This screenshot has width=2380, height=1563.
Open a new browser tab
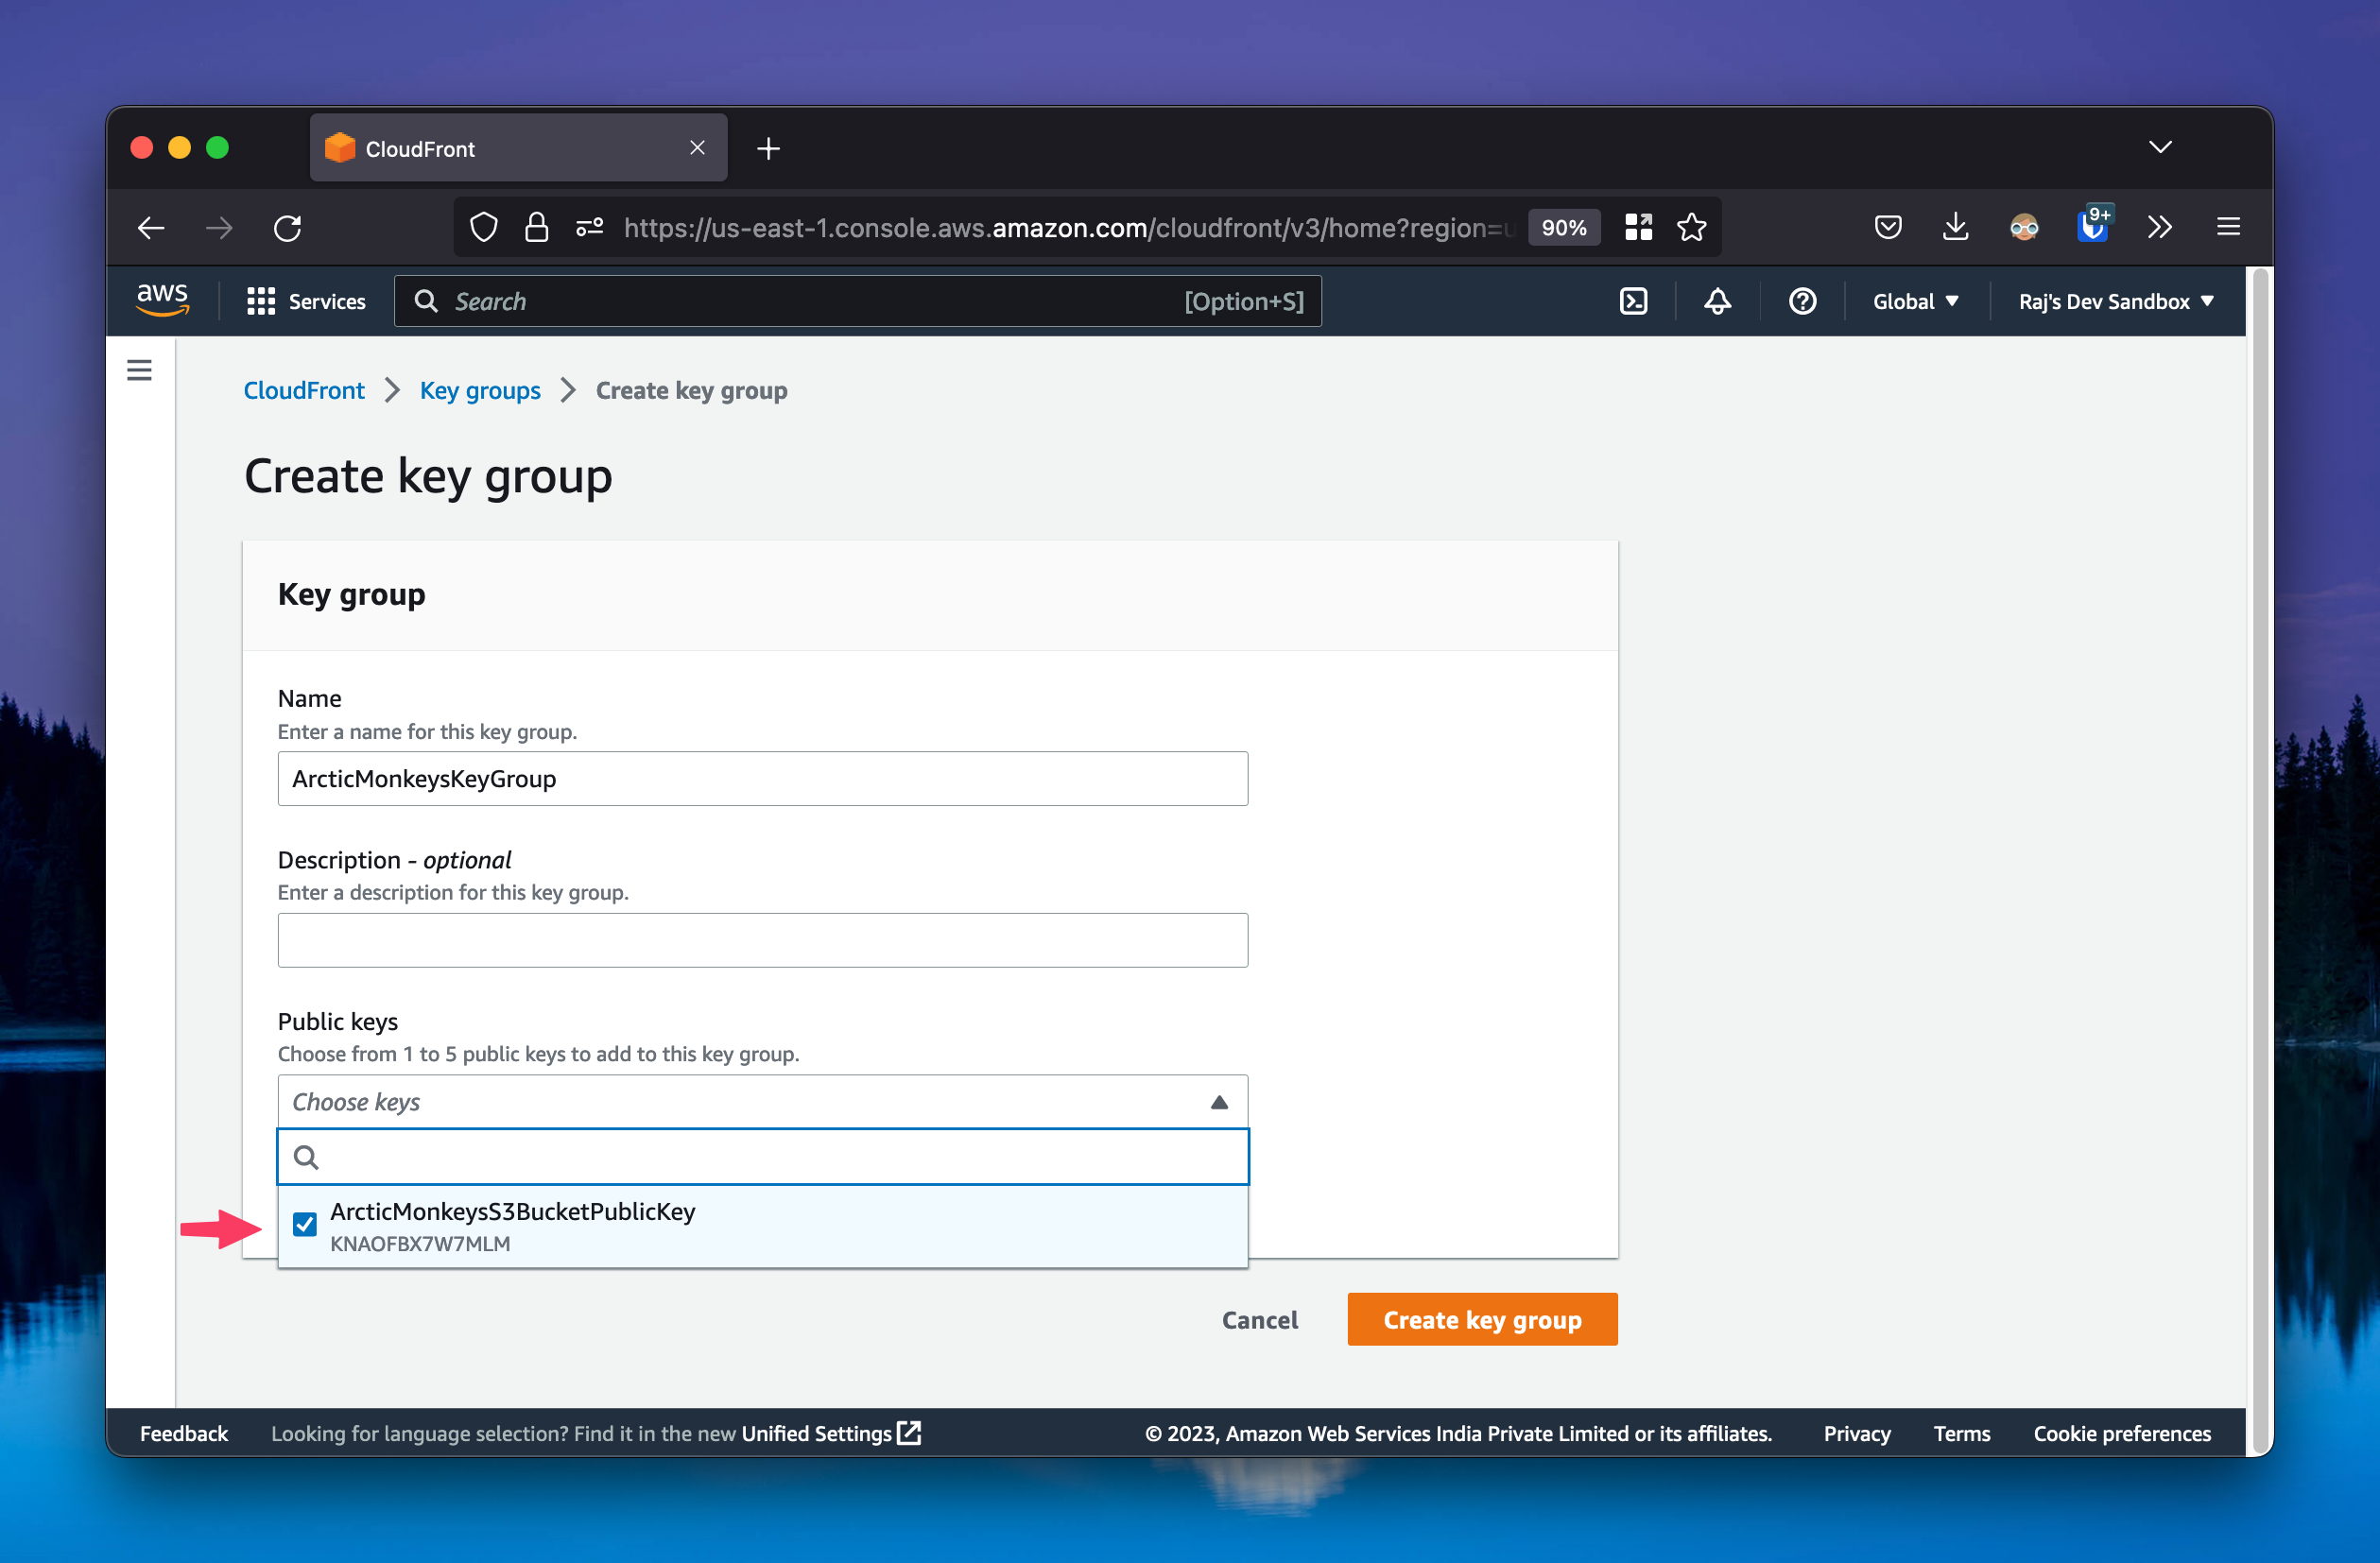(x=768, y=149)
